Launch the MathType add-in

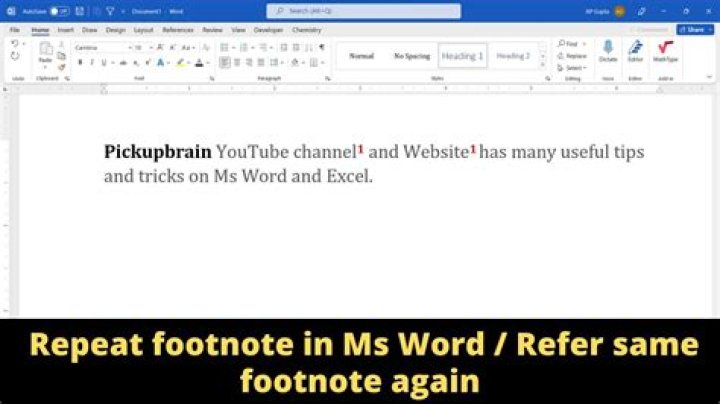click(665, 51)
